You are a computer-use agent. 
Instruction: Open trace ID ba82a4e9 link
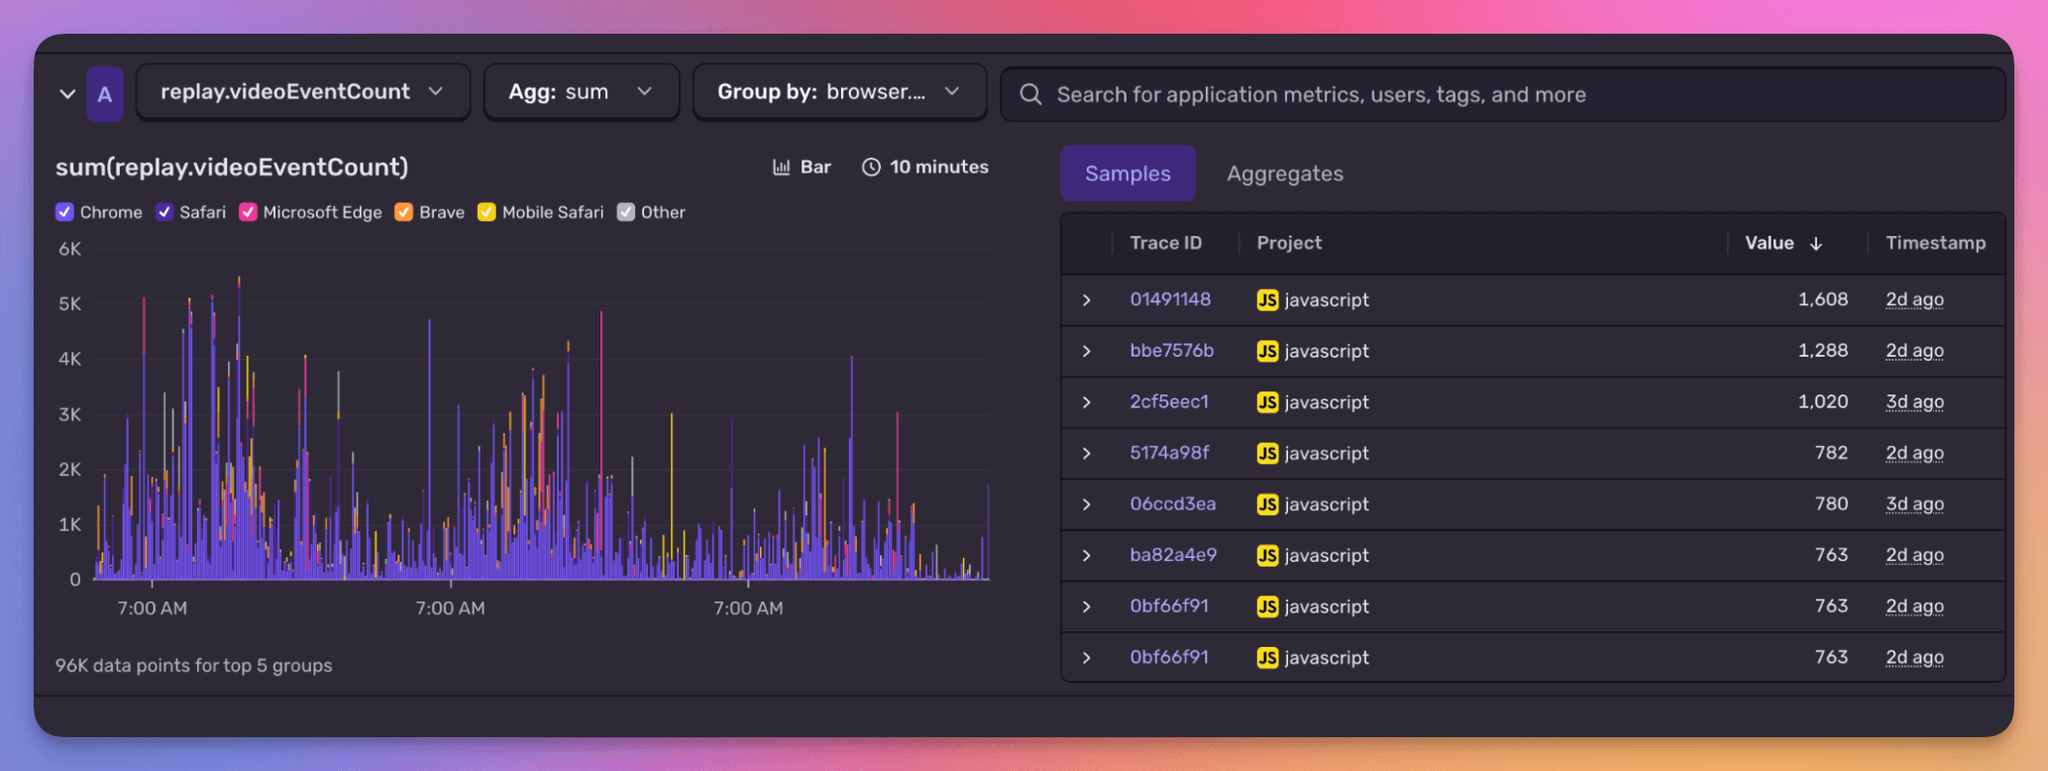pos(1173,554)
